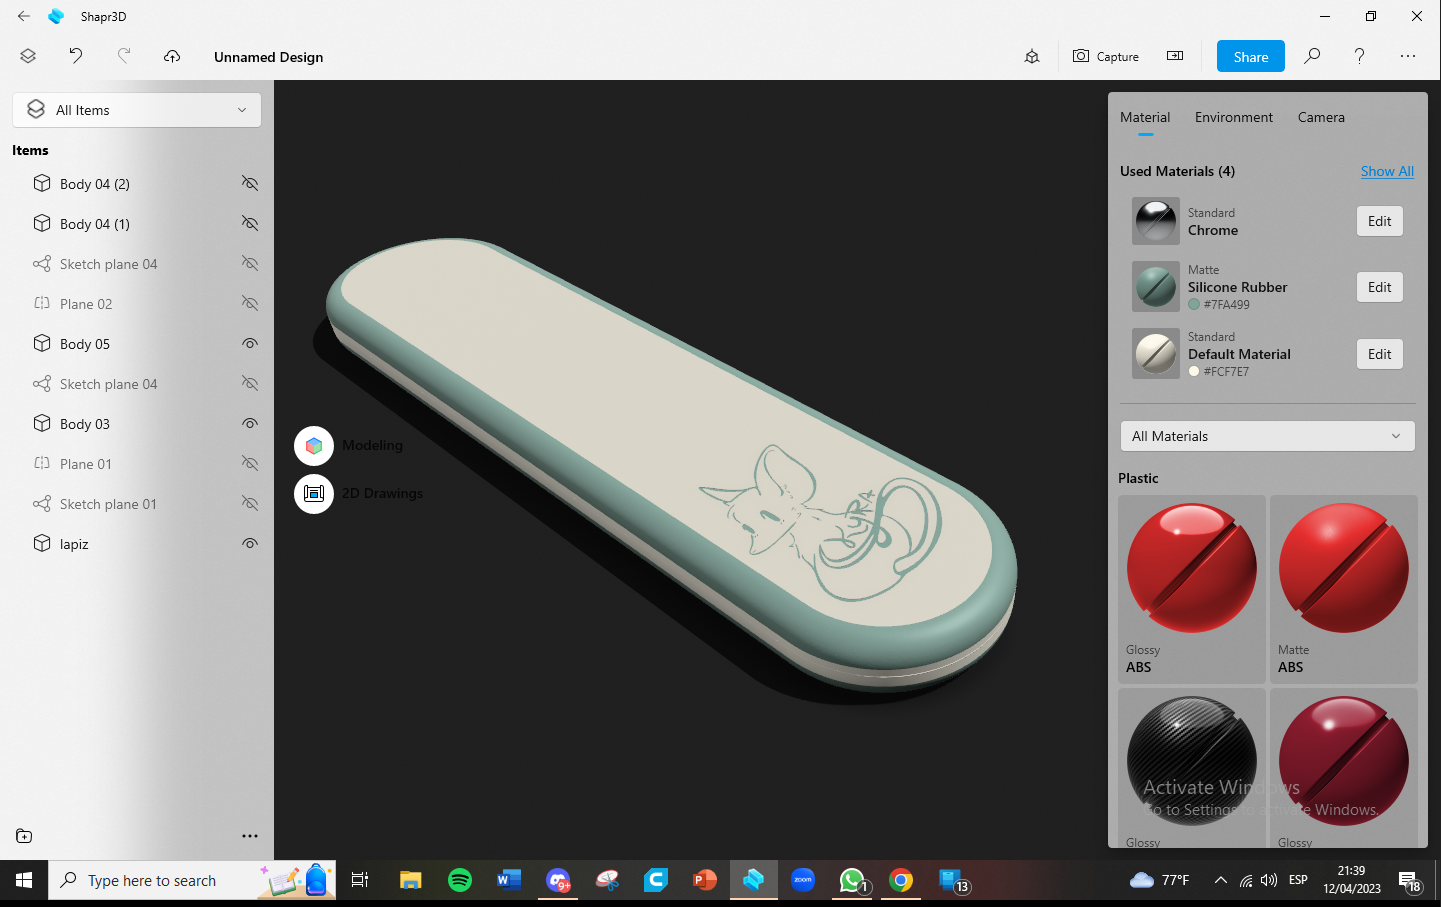Image resolution: width=1441 pixels, height=907 pixels.
Task: Click the Modeling workspace cube icon
Action: pos(314,446)
